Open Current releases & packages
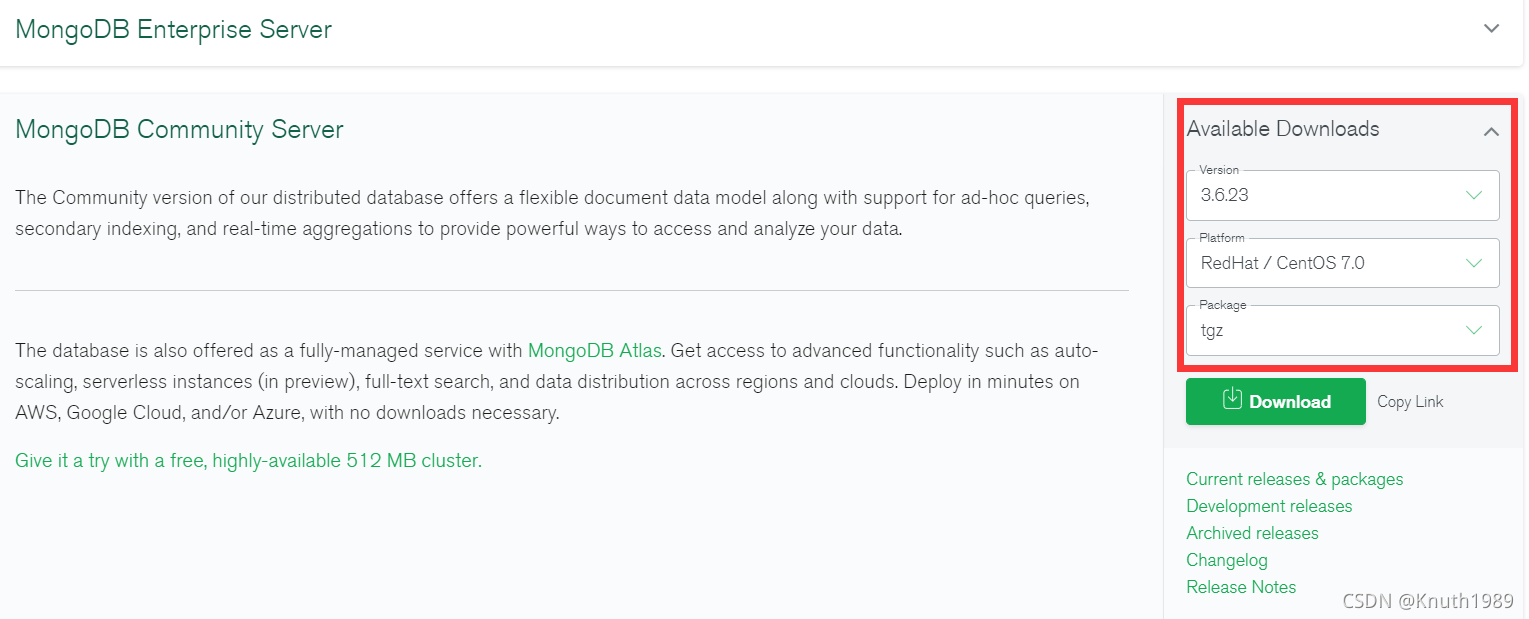The height and width of the screenshot is (619, 1529). click(x=1293, y=479)
